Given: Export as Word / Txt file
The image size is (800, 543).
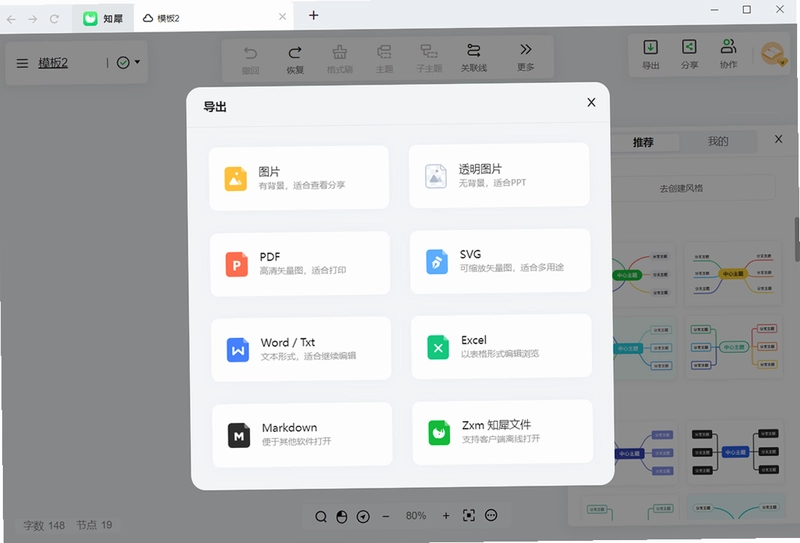Looking at the screenshot, I should (301, 349).
